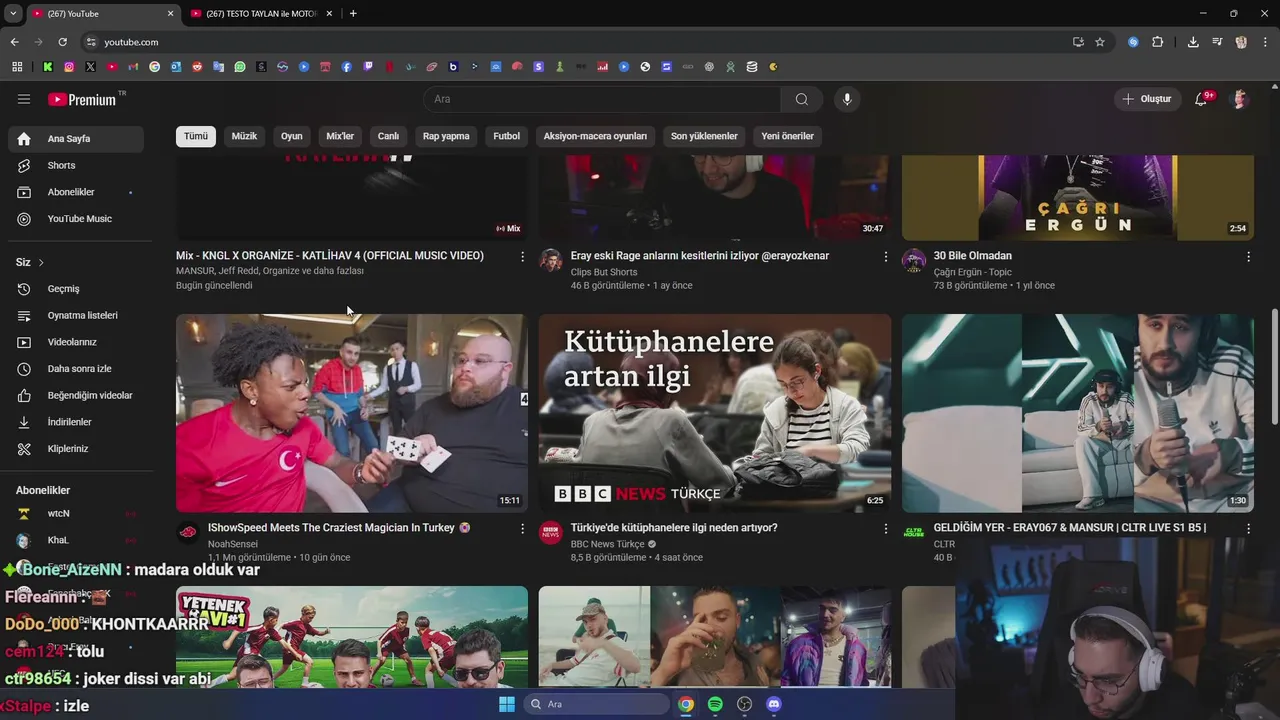Select the Canlı filter chip
1280x720 pixels.
click(x=388, y=136)
